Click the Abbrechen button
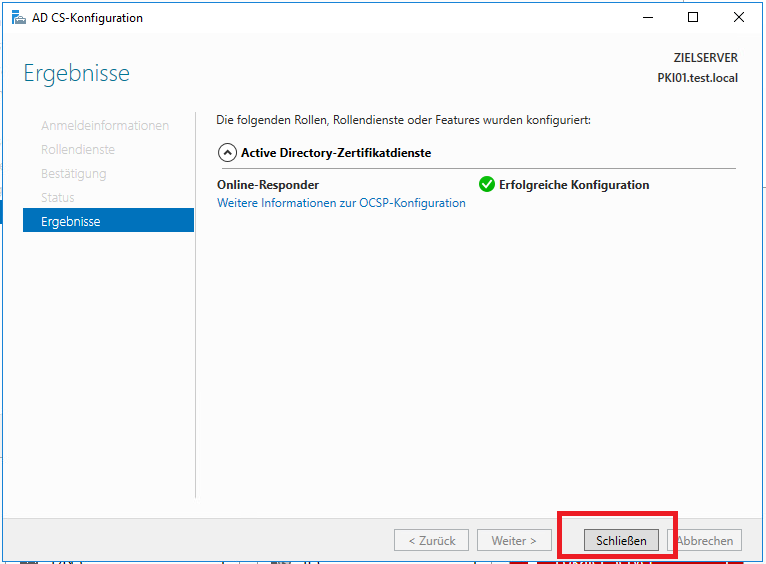This screenshot has width=766, height=564. [706, 540]
